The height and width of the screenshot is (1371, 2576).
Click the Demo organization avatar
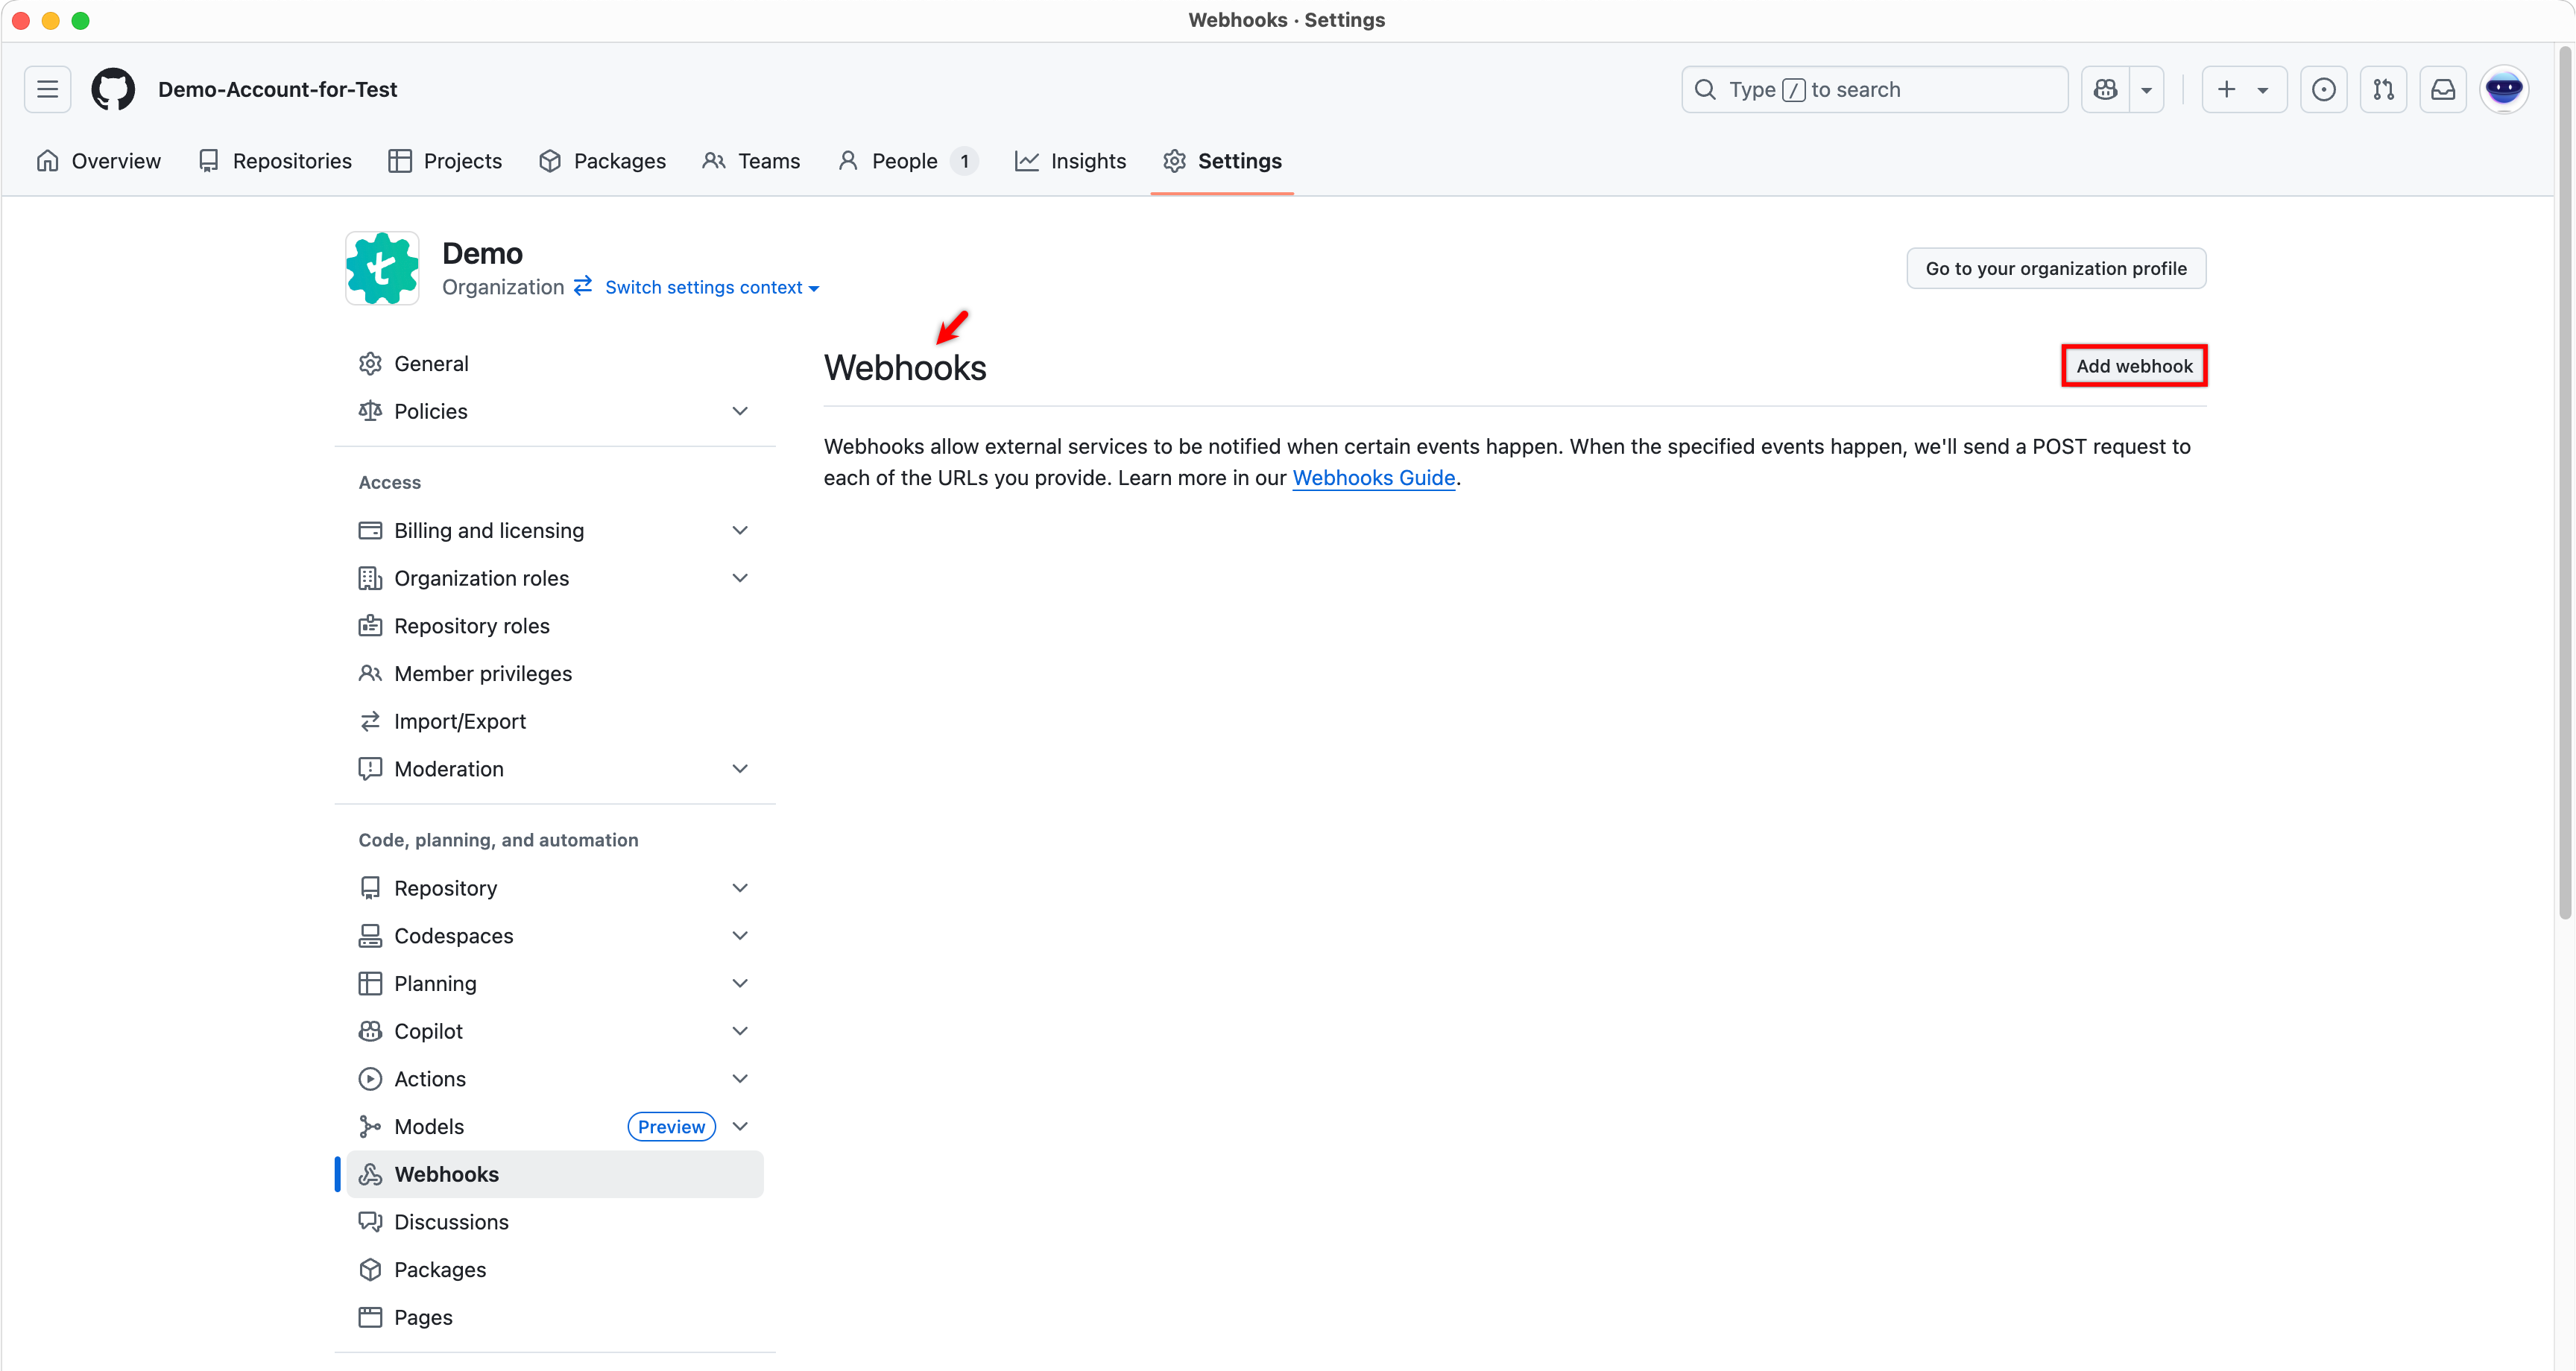pos(382,267)
